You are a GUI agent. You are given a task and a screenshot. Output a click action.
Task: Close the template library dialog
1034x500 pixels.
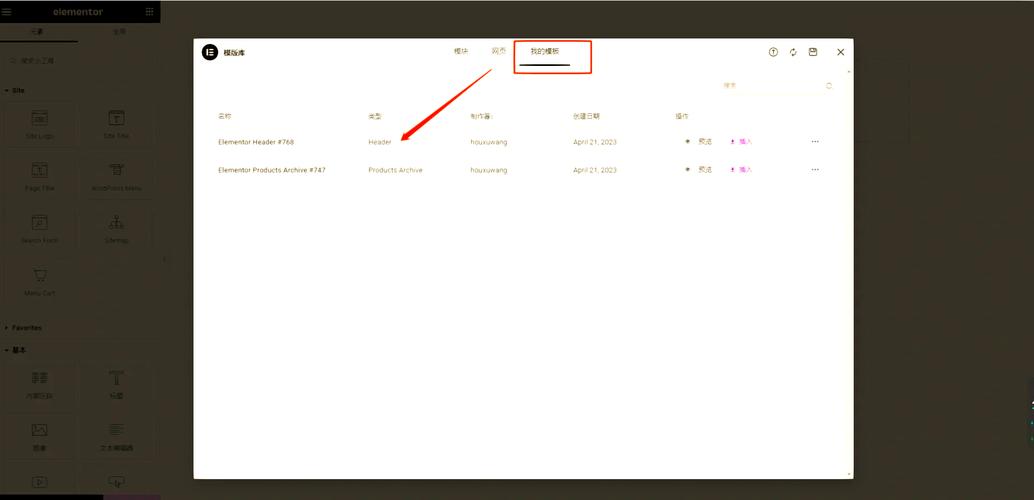pos(841,52)
